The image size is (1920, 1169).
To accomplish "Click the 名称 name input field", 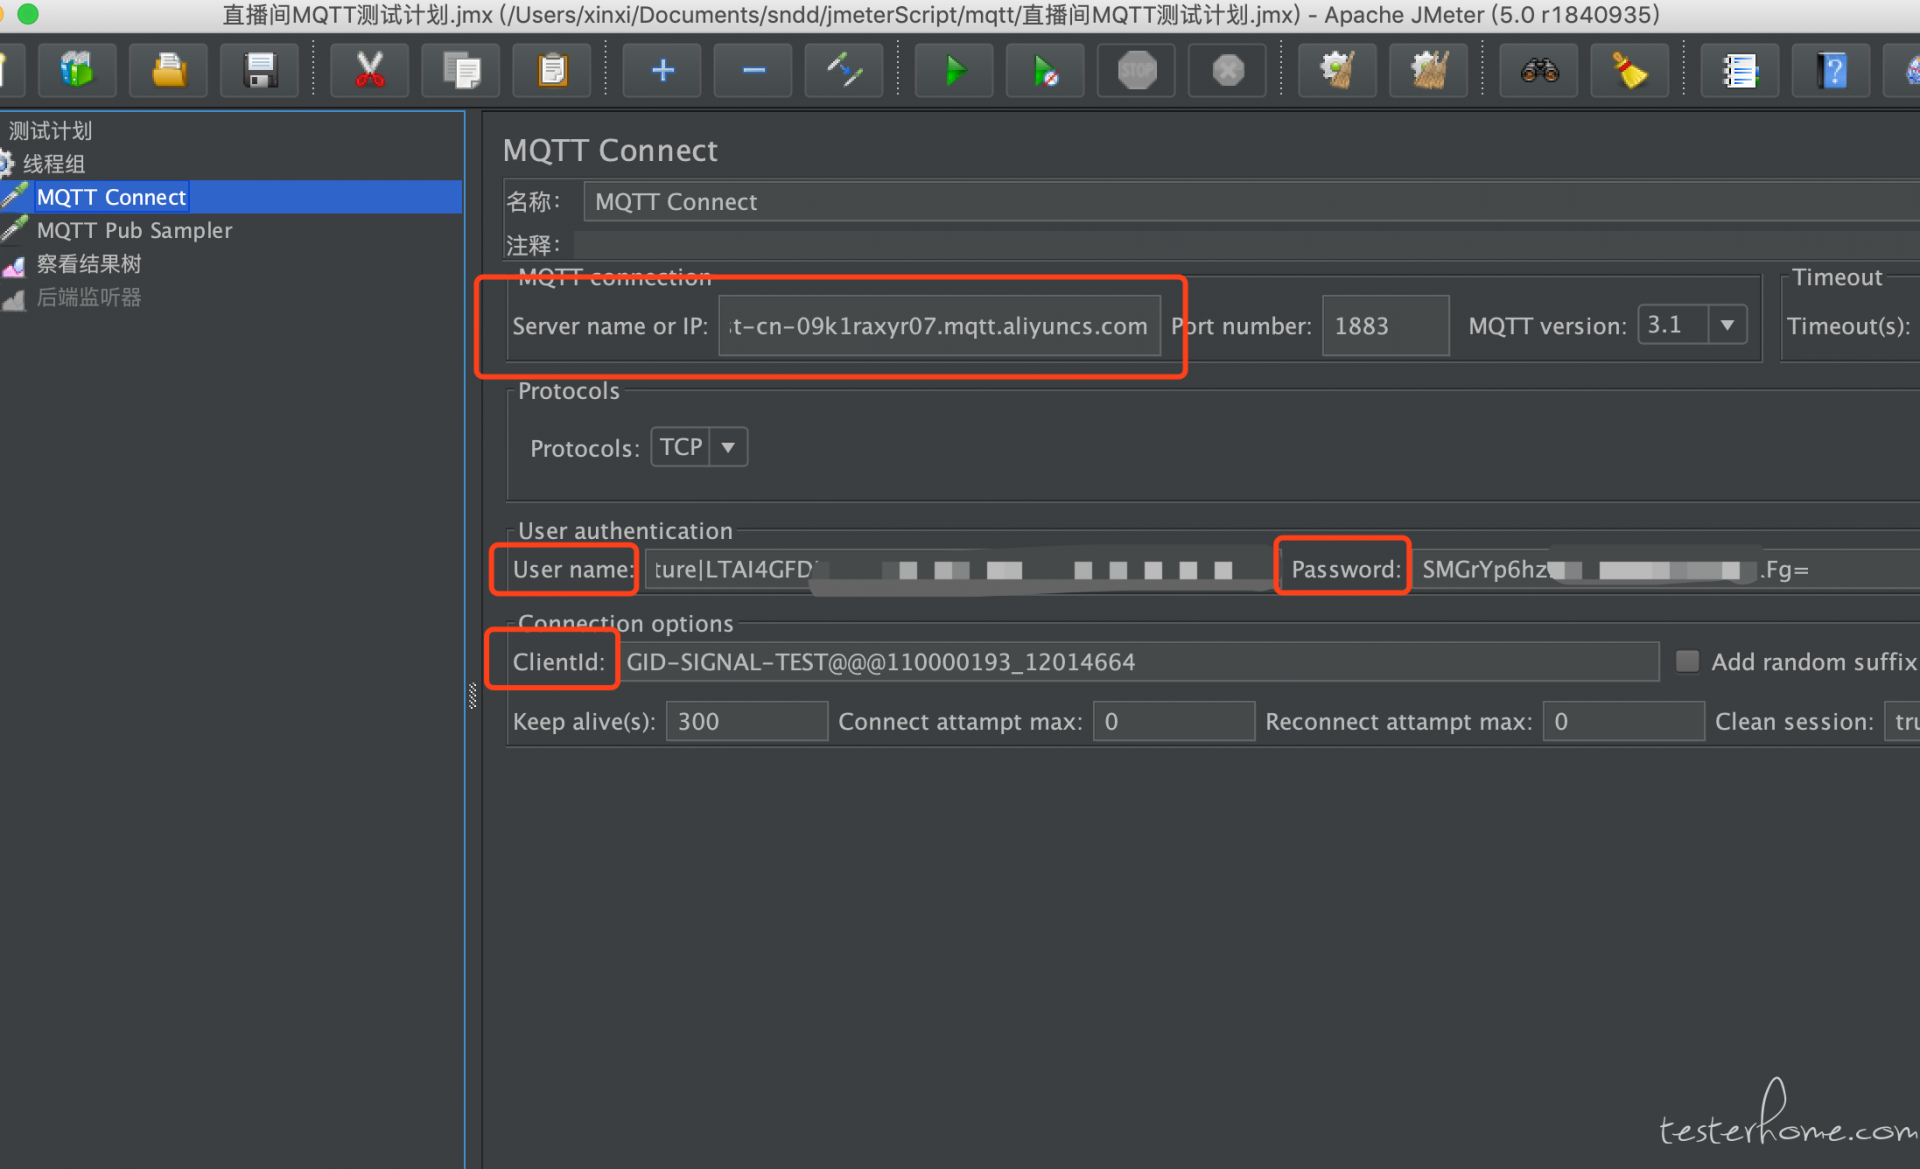I will tap(1251, 202).
